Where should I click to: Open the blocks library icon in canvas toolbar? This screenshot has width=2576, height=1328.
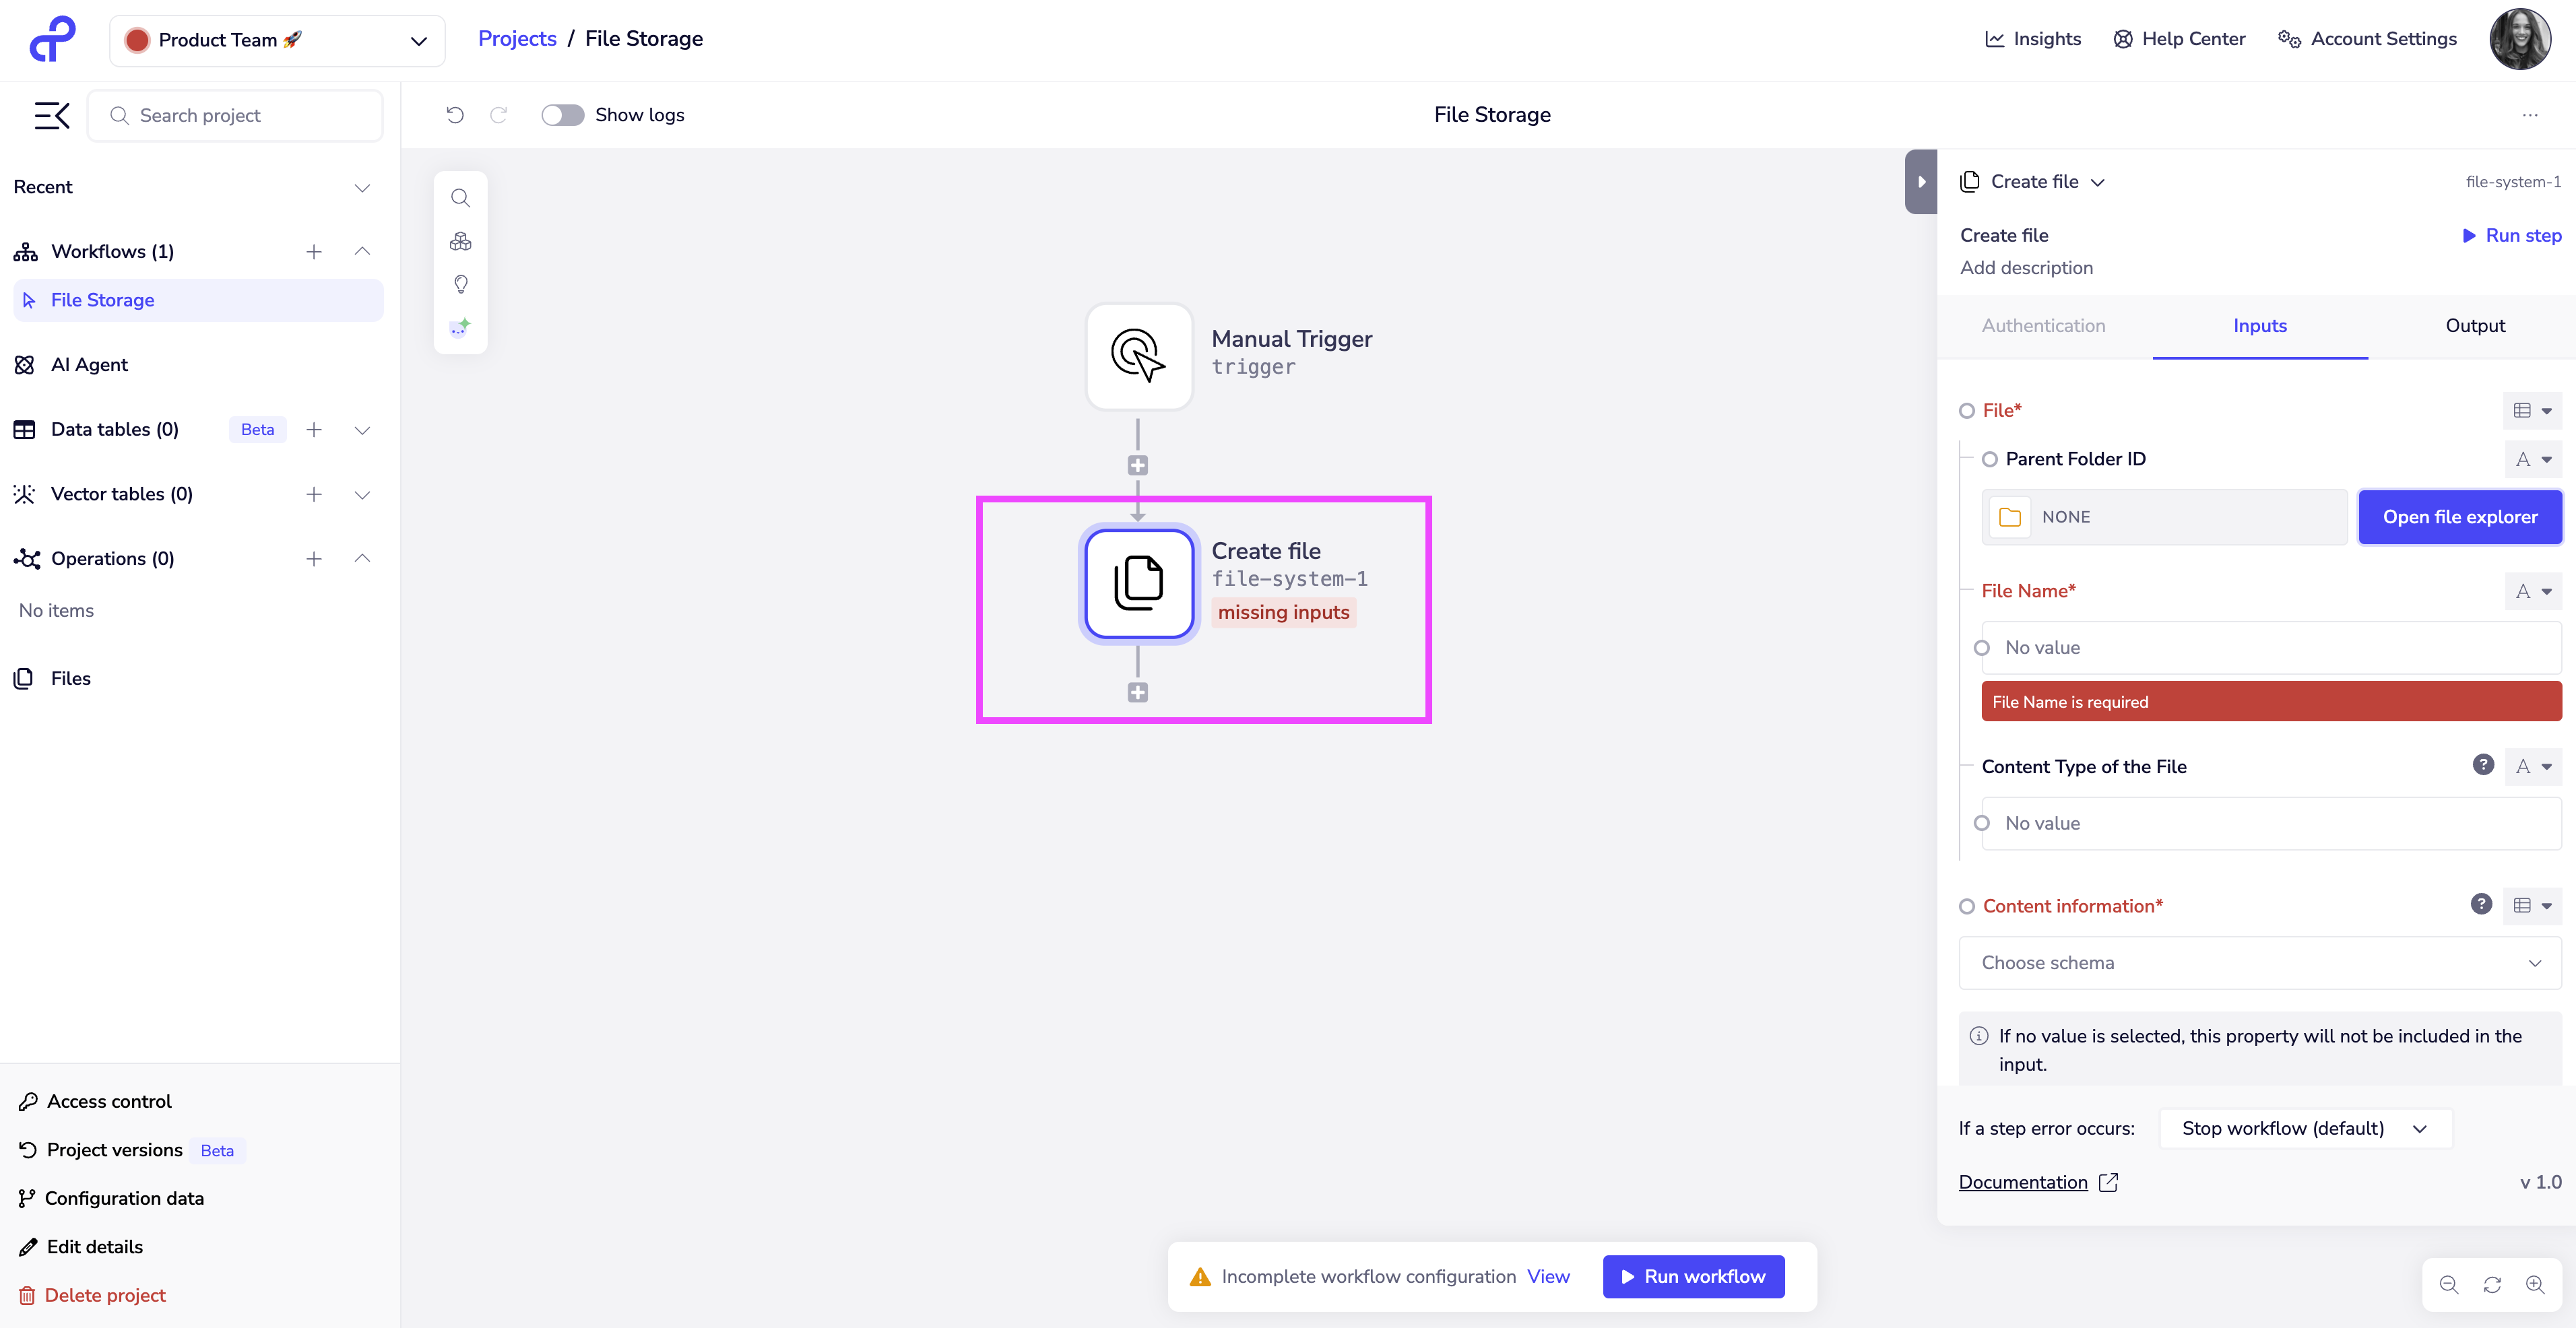coord(460,241)
